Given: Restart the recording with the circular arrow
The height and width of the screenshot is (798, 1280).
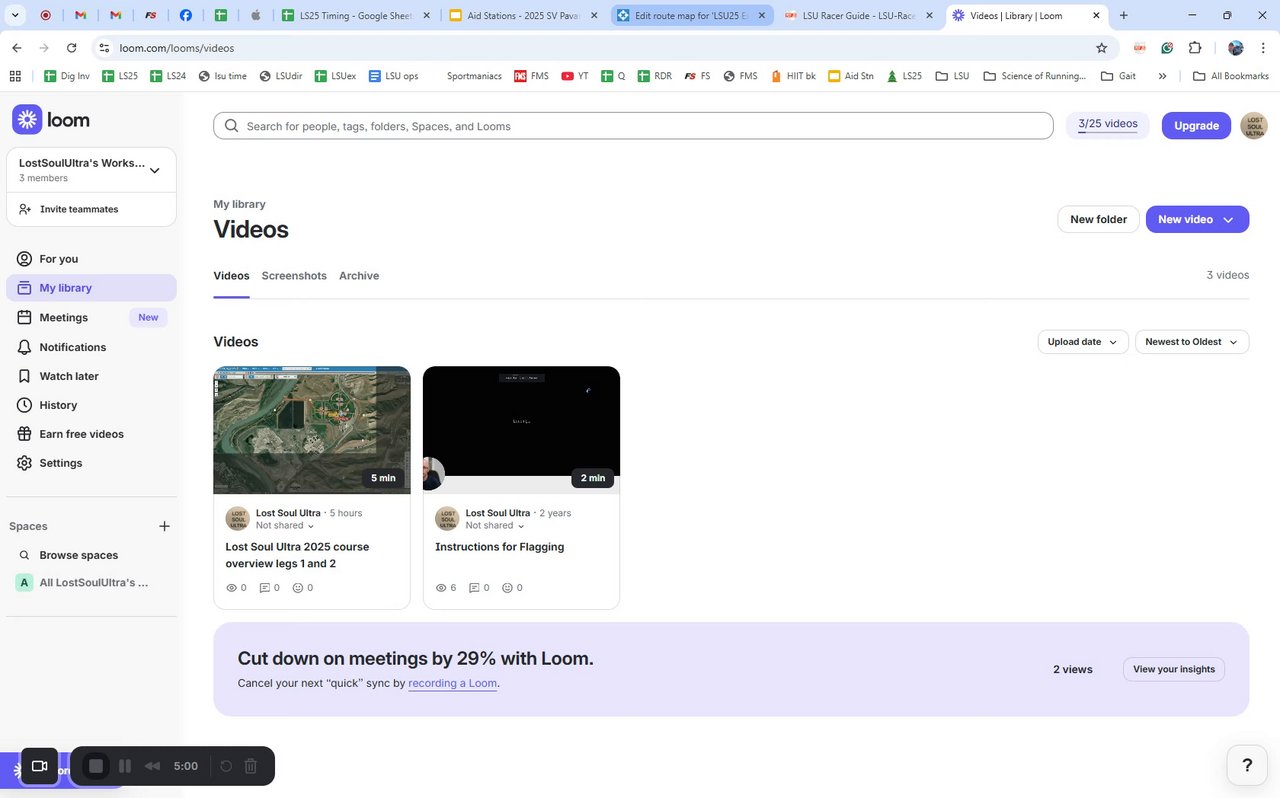Looking at the screenshot, I should tap(226, 766).
